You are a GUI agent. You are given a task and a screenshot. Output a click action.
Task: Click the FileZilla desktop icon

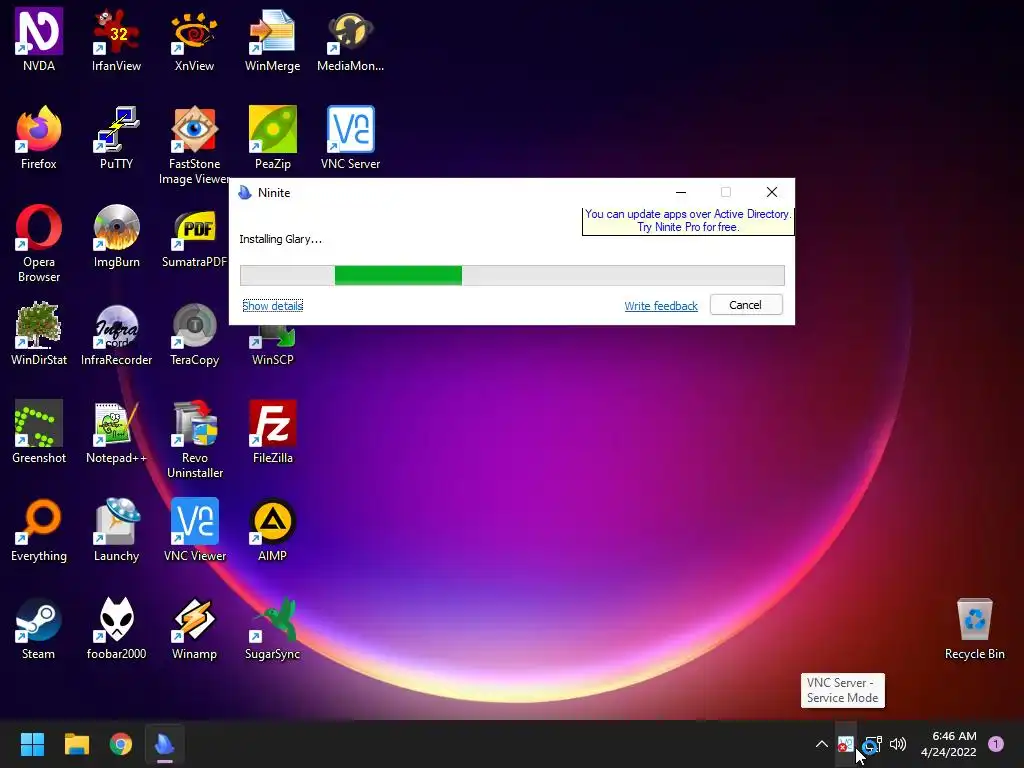[272, 431]
